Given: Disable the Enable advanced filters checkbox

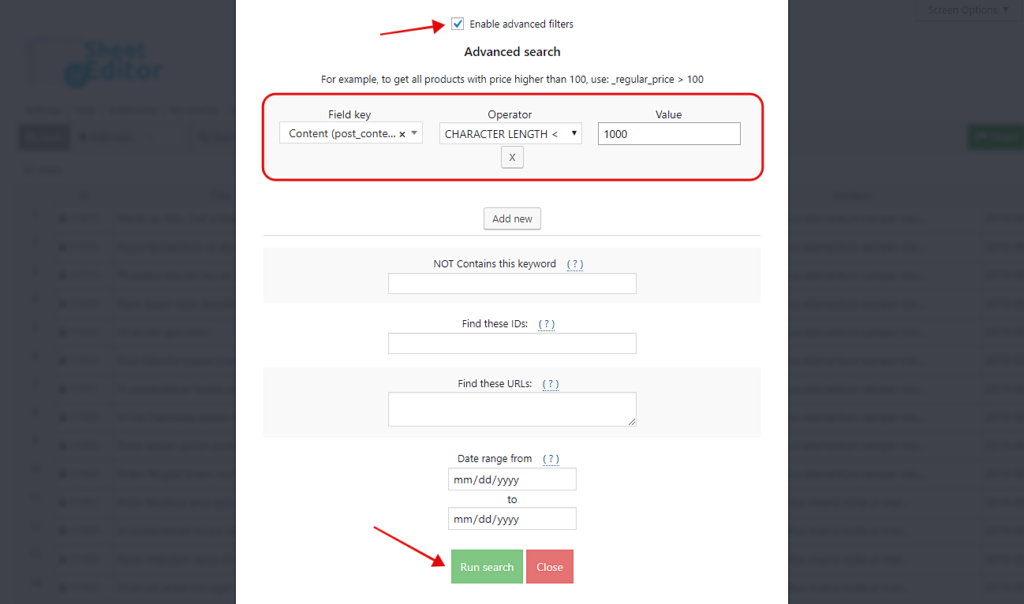Looking at the screenshot, I should pyautogui.click(x=457, y=23).
